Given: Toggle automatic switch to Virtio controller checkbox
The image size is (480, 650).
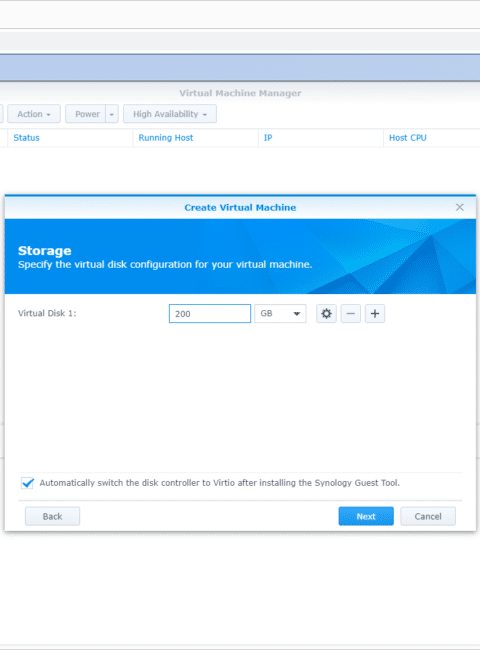Looking at the screenshot, I should tap(27, 483).
